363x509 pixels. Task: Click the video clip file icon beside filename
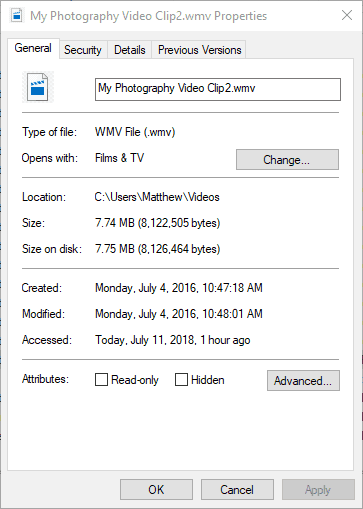(x=38, y=87)
